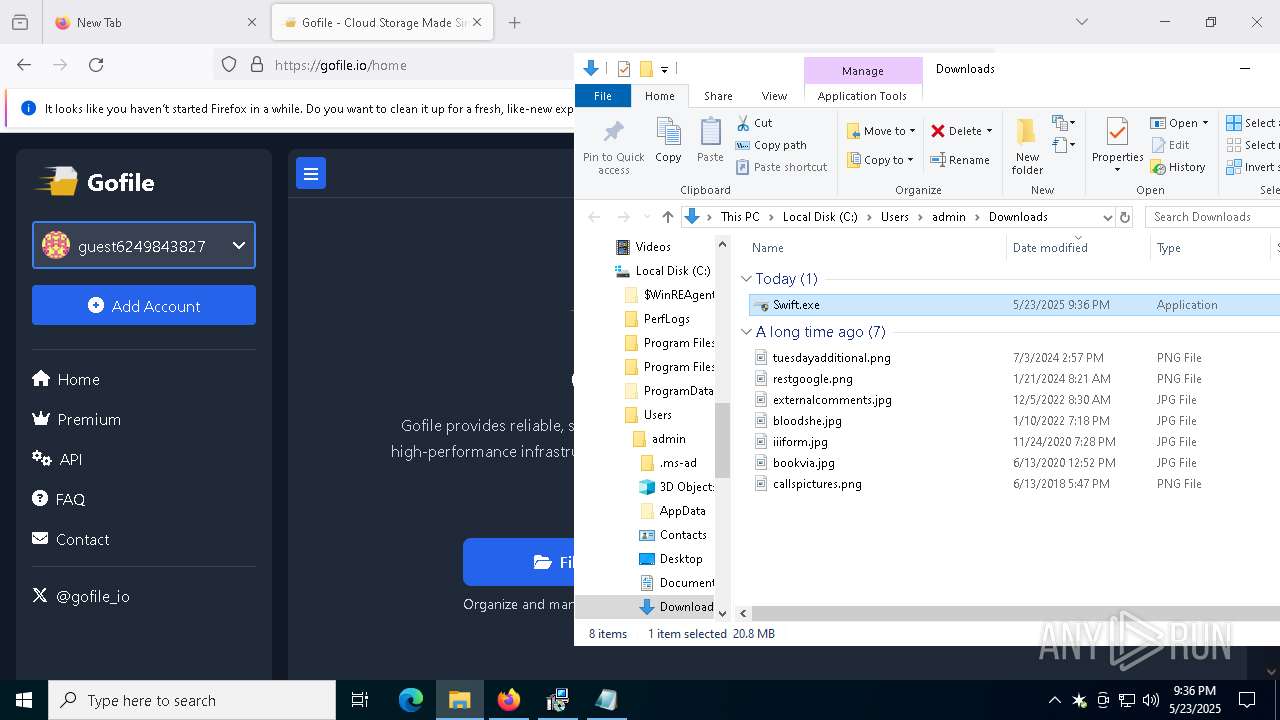
Task: Select Videos in the navigation tree
Action: tap(643, 247)
